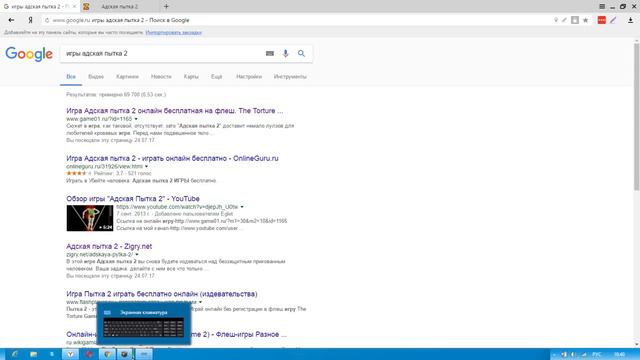Switch to the second 'Адская пытка 2' tab
This screenshot has width=640, height=360.
(120, 7)
